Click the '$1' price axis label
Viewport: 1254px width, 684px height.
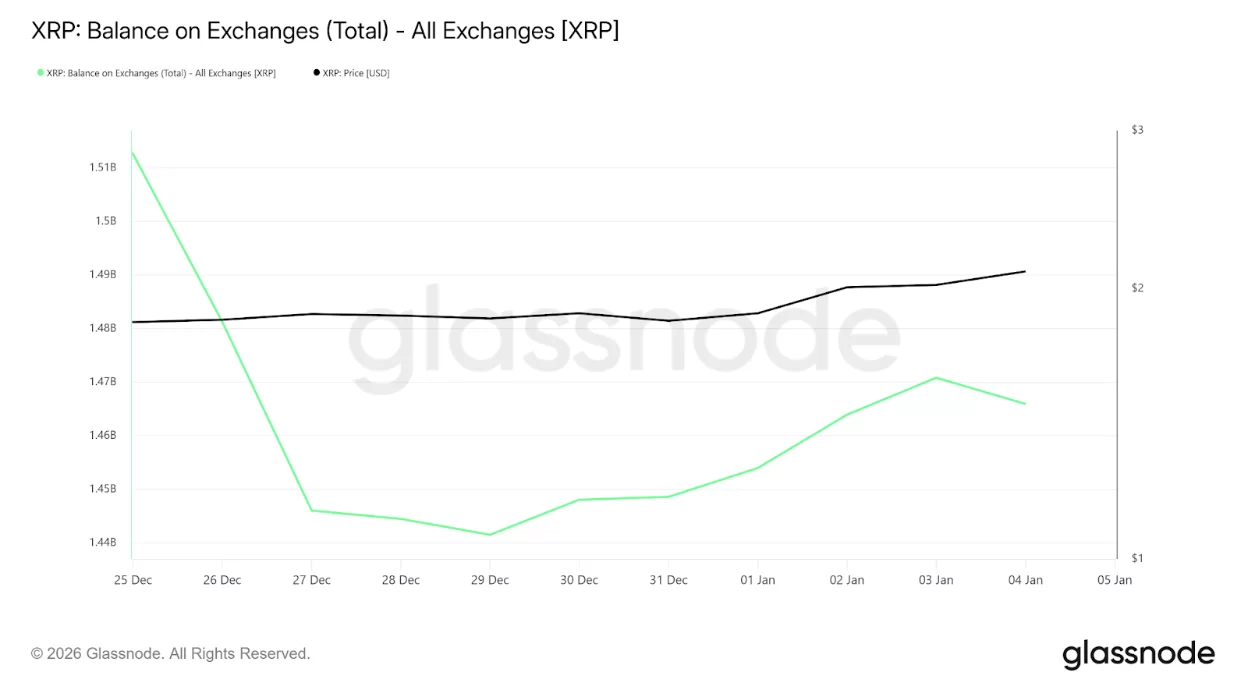(x=1137, y=558)
